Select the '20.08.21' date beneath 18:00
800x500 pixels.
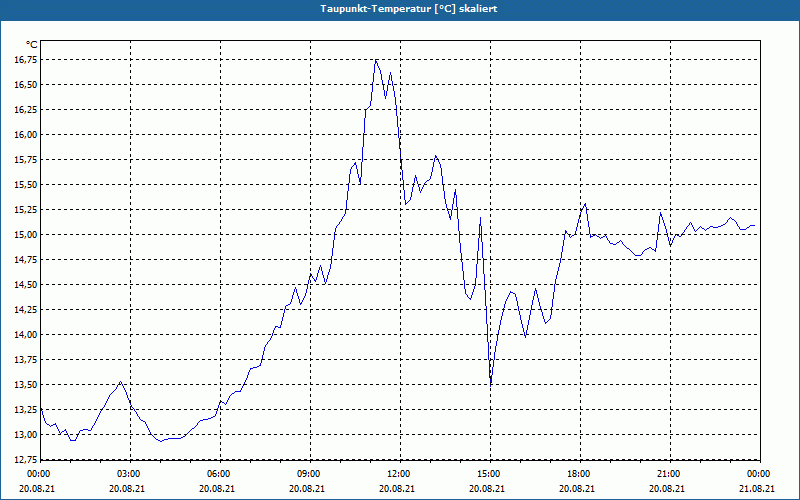click(577, 488)
